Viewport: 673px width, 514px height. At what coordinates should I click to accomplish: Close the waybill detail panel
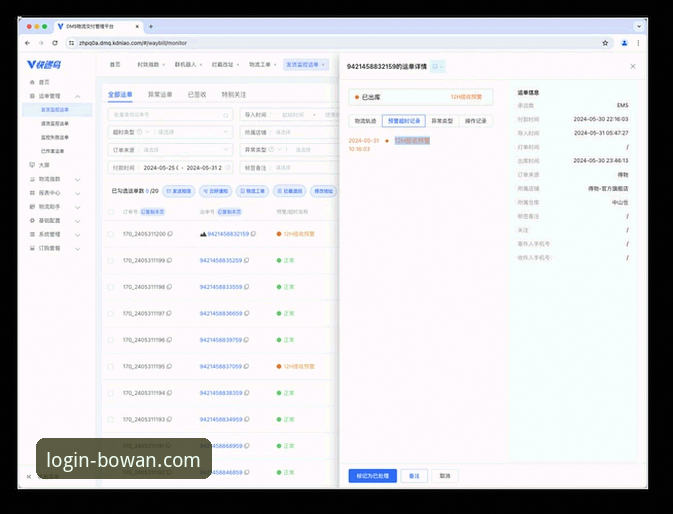(632, 66)
